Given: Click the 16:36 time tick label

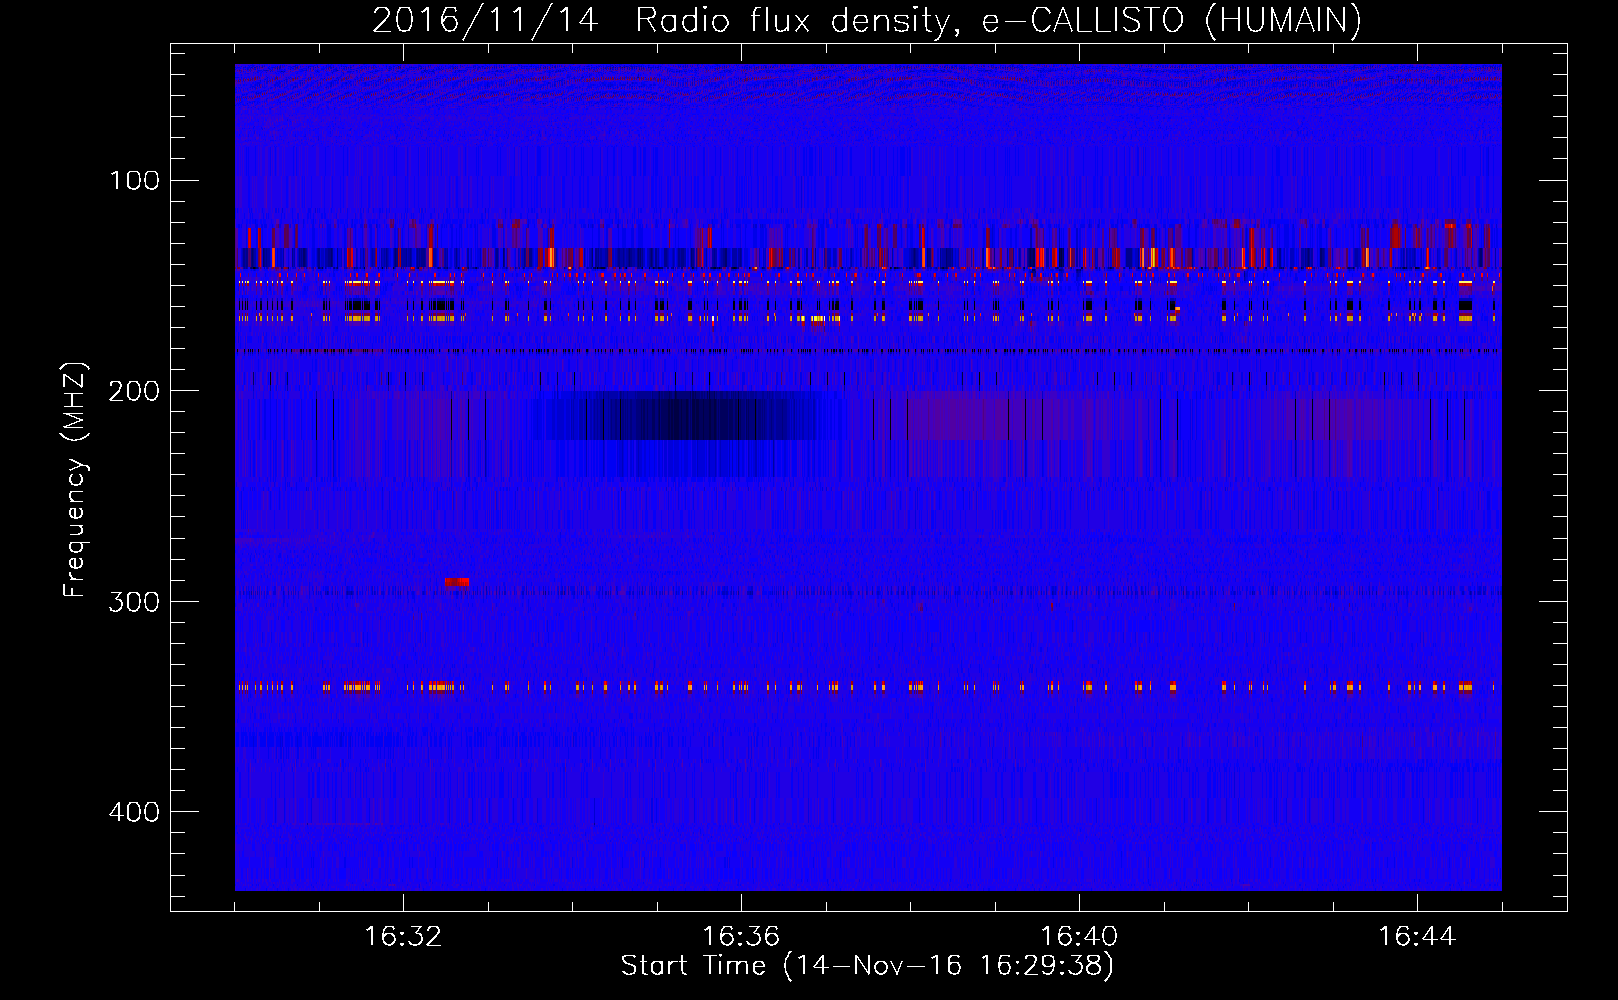Looking at the screenshot, I should [x=741, y=937].
